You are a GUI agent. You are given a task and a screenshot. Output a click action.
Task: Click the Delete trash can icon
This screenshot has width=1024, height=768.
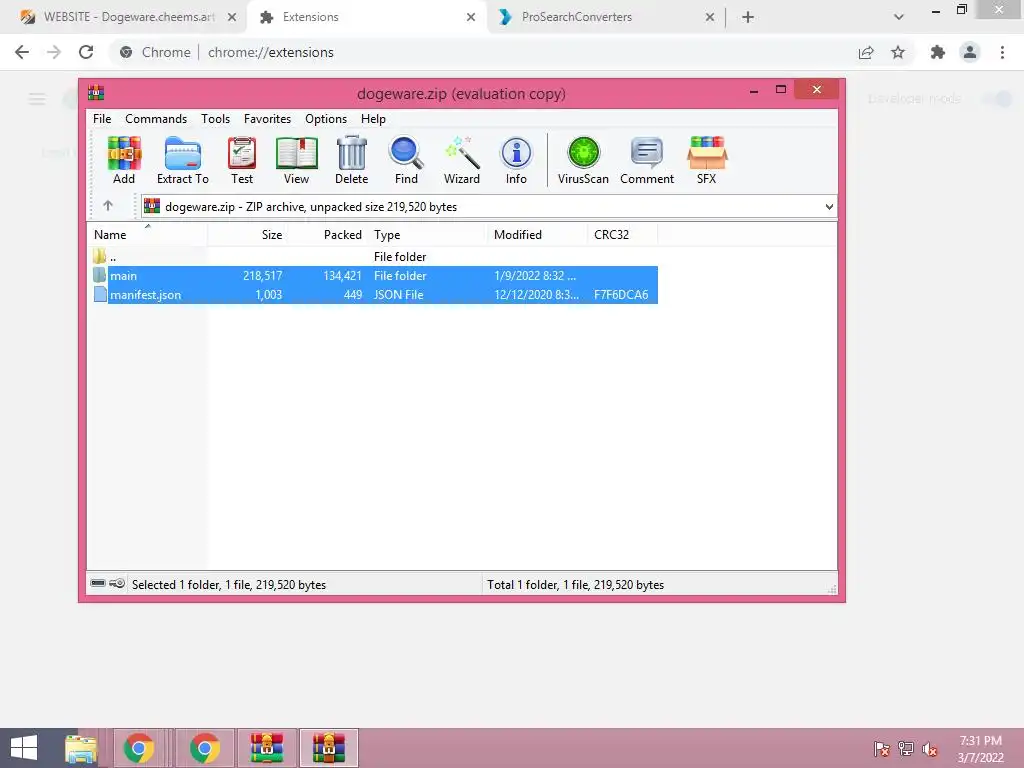click(351, 160)
